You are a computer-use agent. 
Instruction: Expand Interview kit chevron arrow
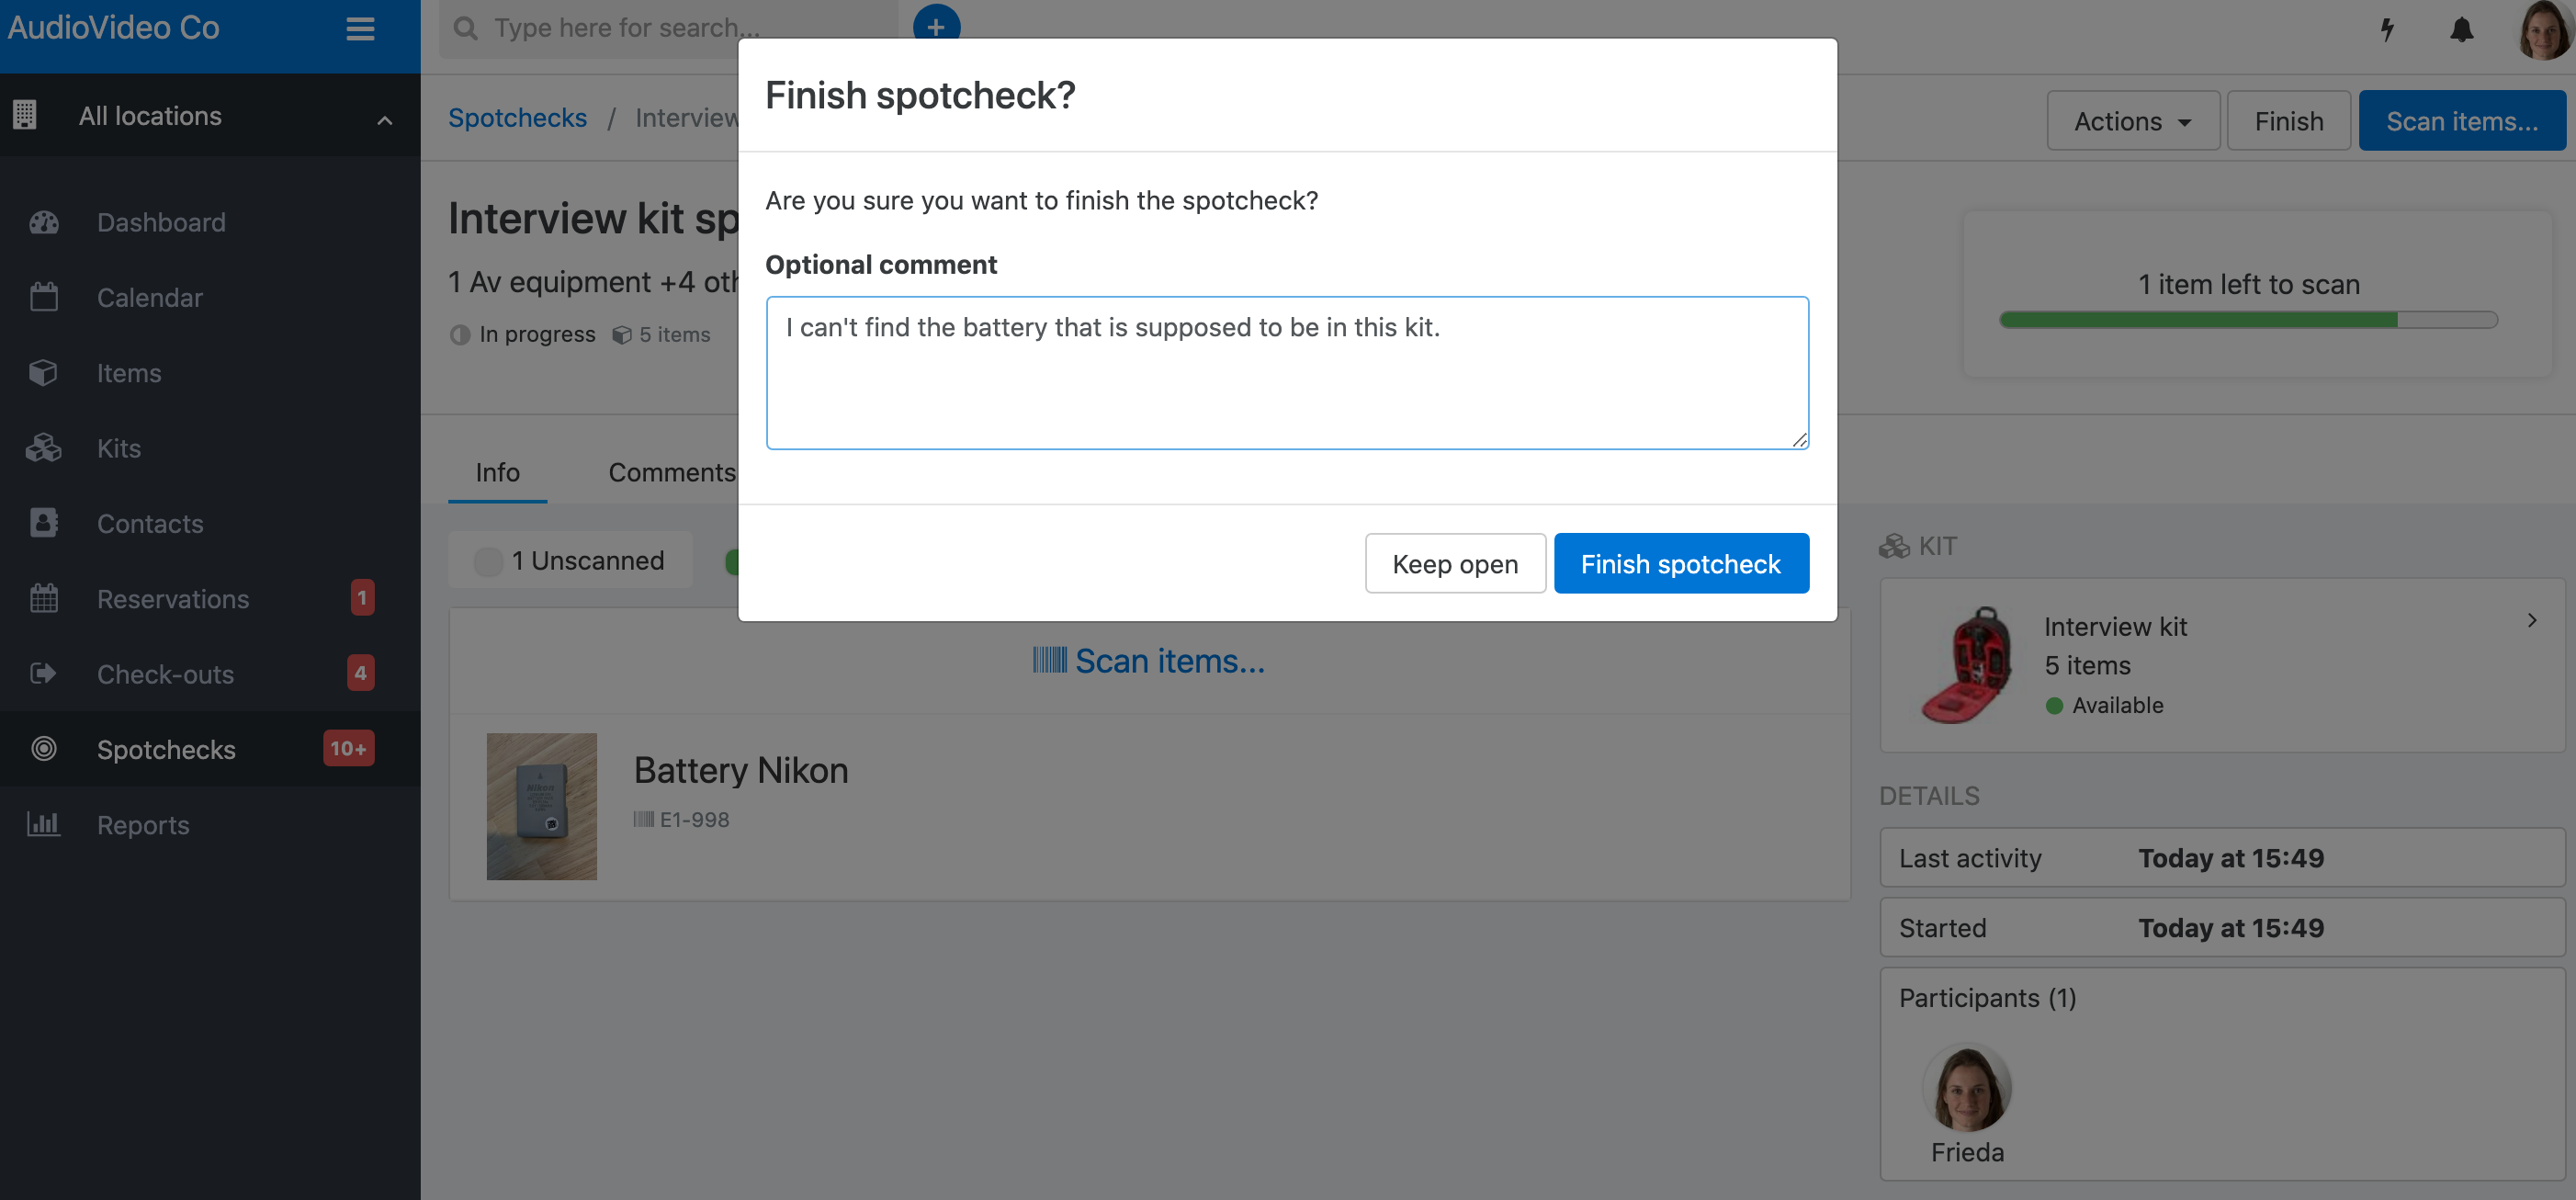coord(2531,621)
